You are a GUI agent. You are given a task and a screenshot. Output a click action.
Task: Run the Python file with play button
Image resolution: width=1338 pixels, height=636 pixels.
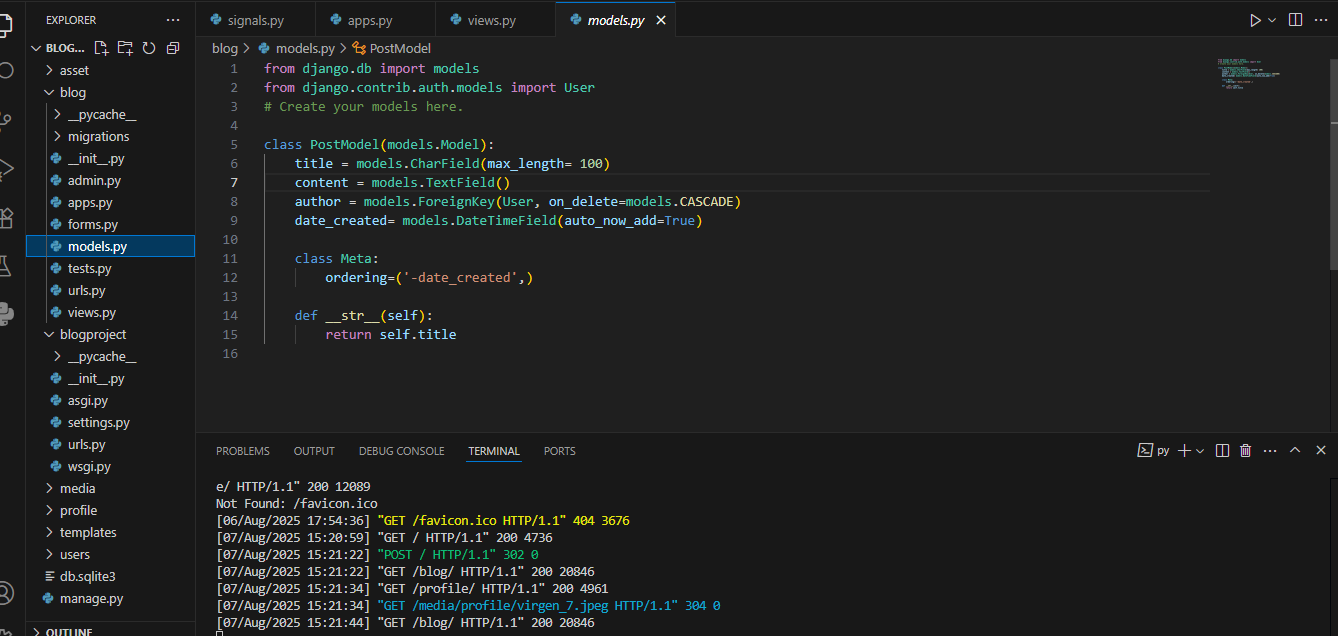(1255, 20)
